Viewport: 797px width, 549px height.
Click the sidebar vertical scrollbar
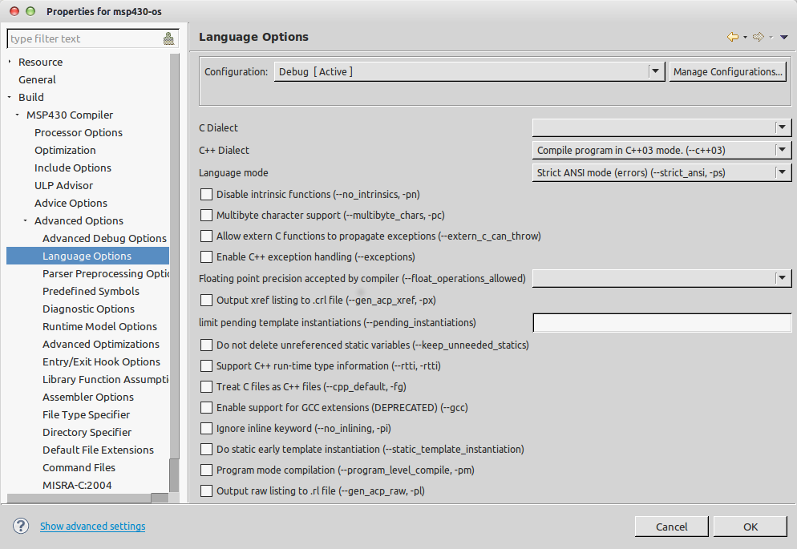174,272
